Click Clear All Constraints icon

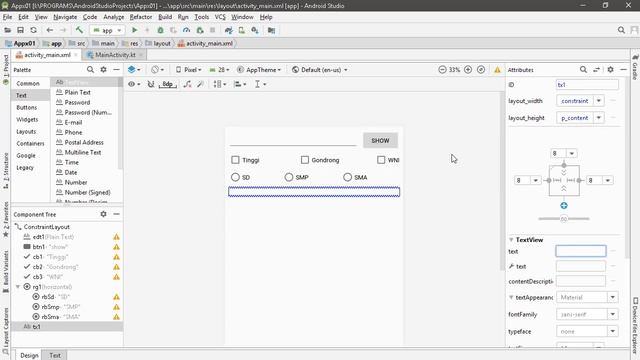point(187,84)
